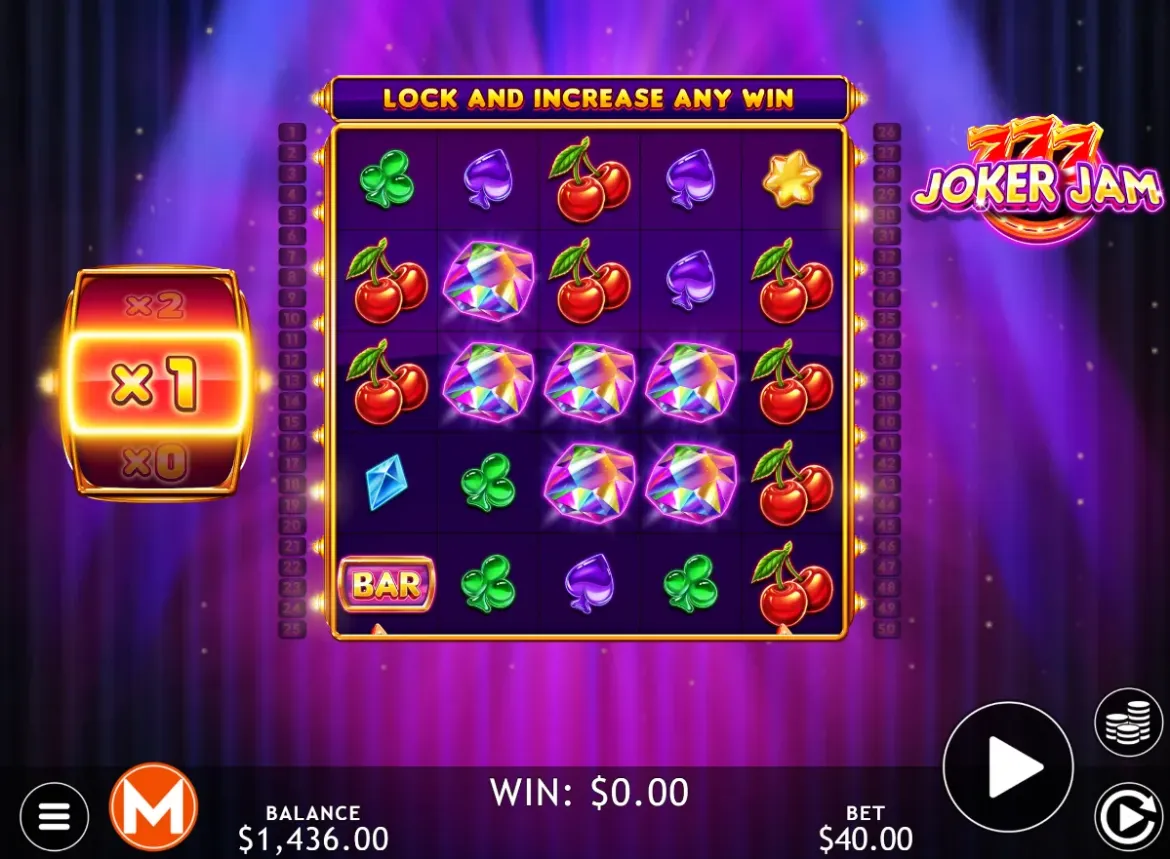Select the x1 multiplier on the wheel
This screenshot has width=1170, height=859.
click(154, 383)
